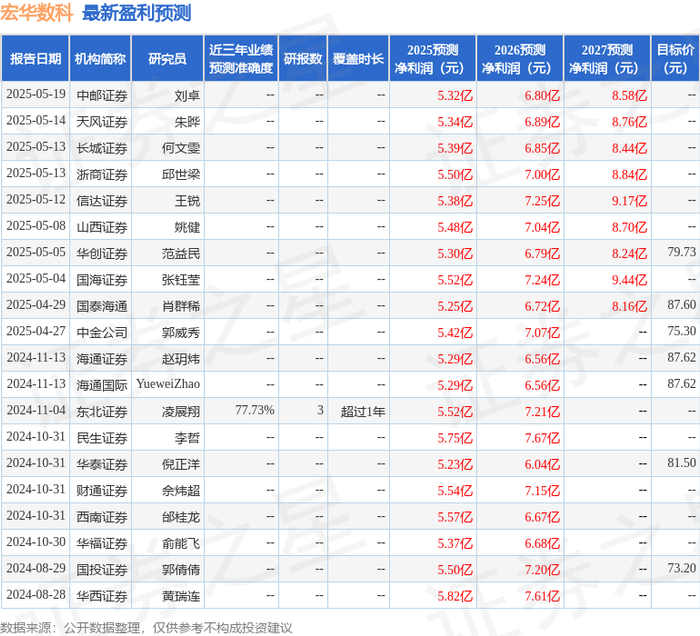Click the 机构简称 column header

pyautogui.click(x=100, y=58)
